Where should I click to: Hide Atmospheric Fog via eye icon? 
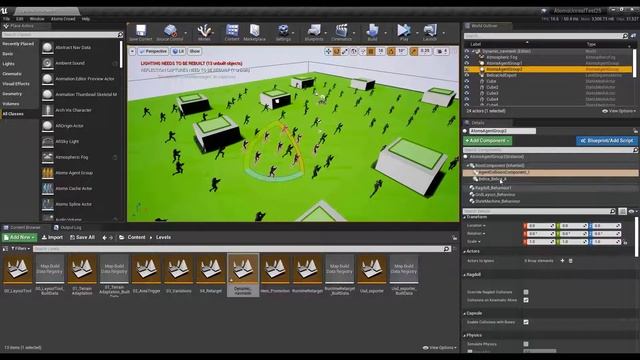467,58
